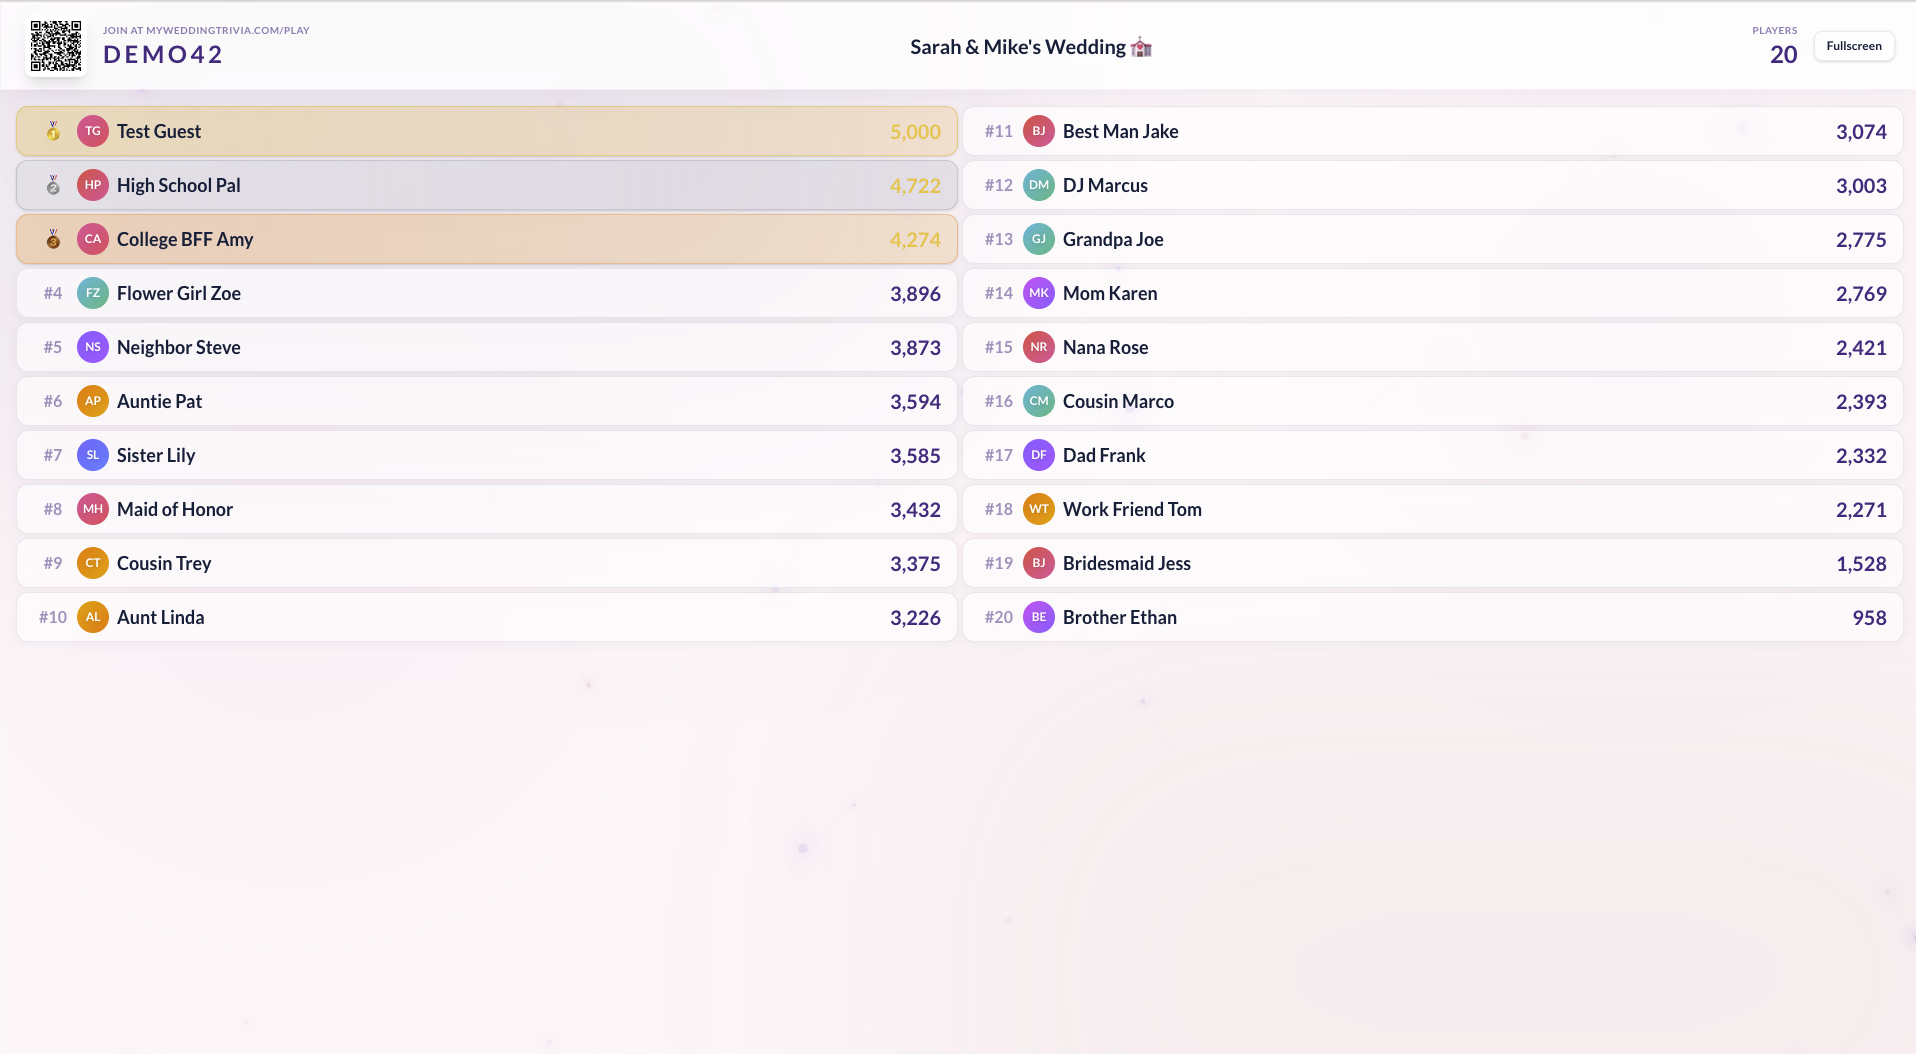Click the silver medal beside High School Pal
This screenshot has width=1916, height=1054.
click(x=53, y=185)
